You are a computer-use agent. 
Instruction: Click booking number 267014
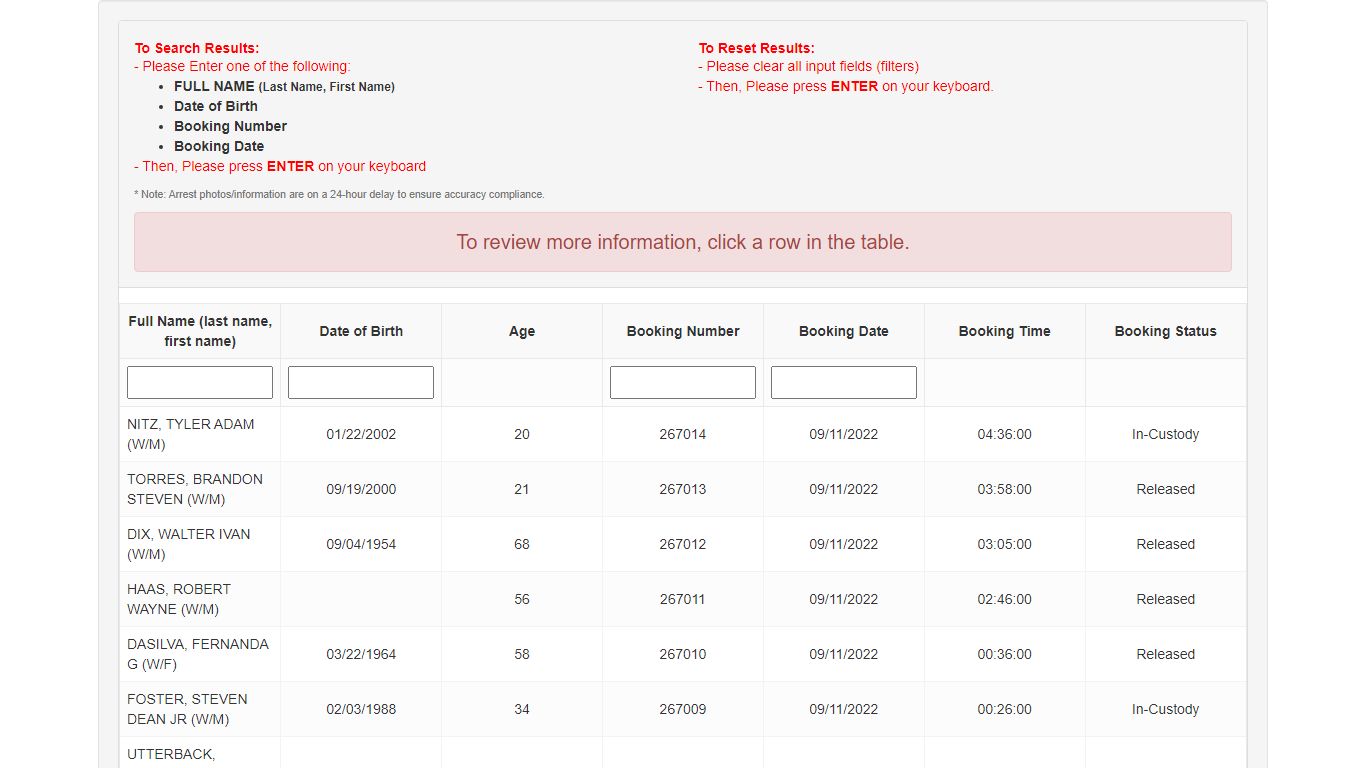click(683, 434)
